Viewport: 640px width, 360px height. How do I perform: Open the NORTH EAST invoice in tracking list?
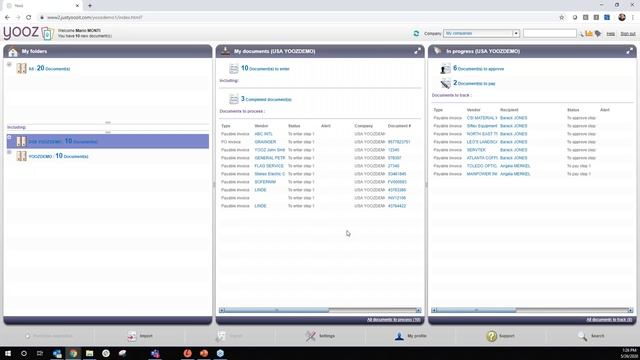point(482,134)
